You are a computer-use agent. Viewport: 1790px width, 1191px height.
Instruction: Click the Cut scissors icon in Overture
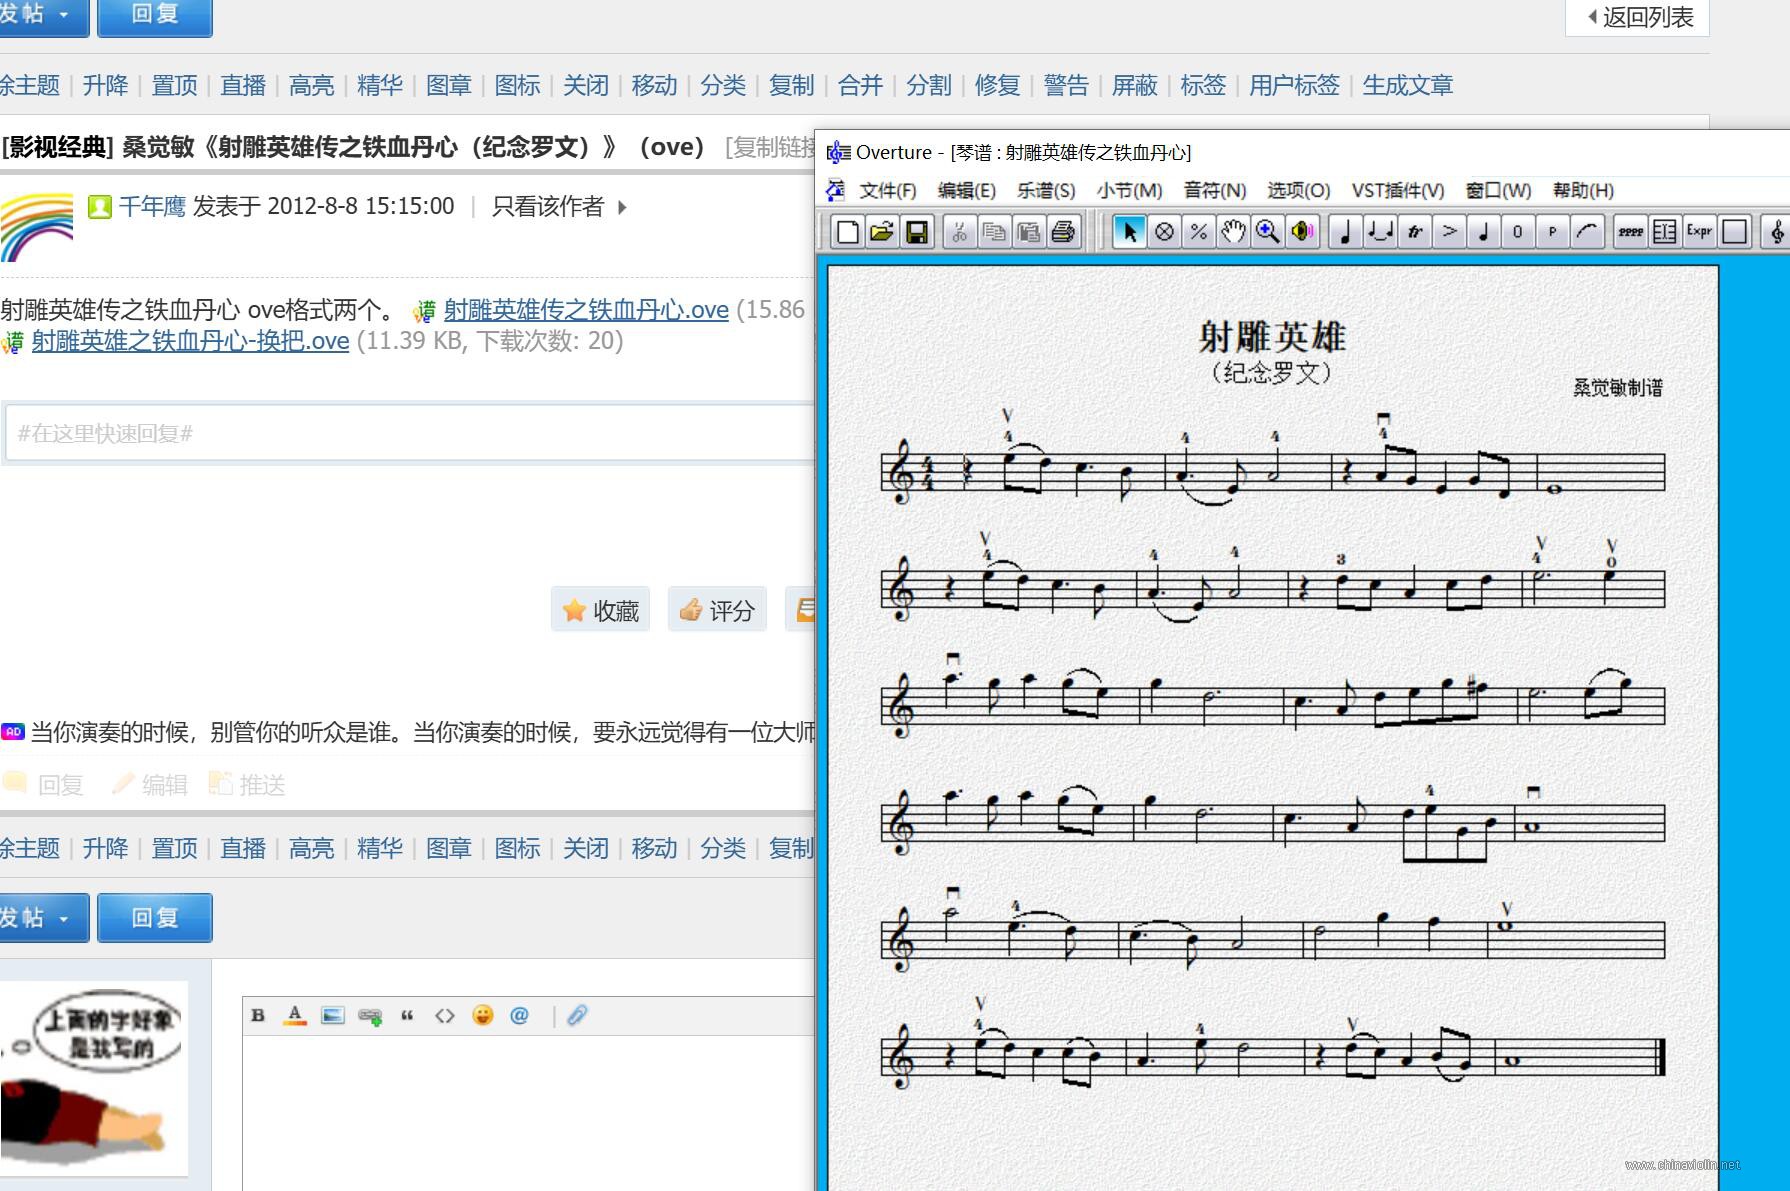coord(959,232)
